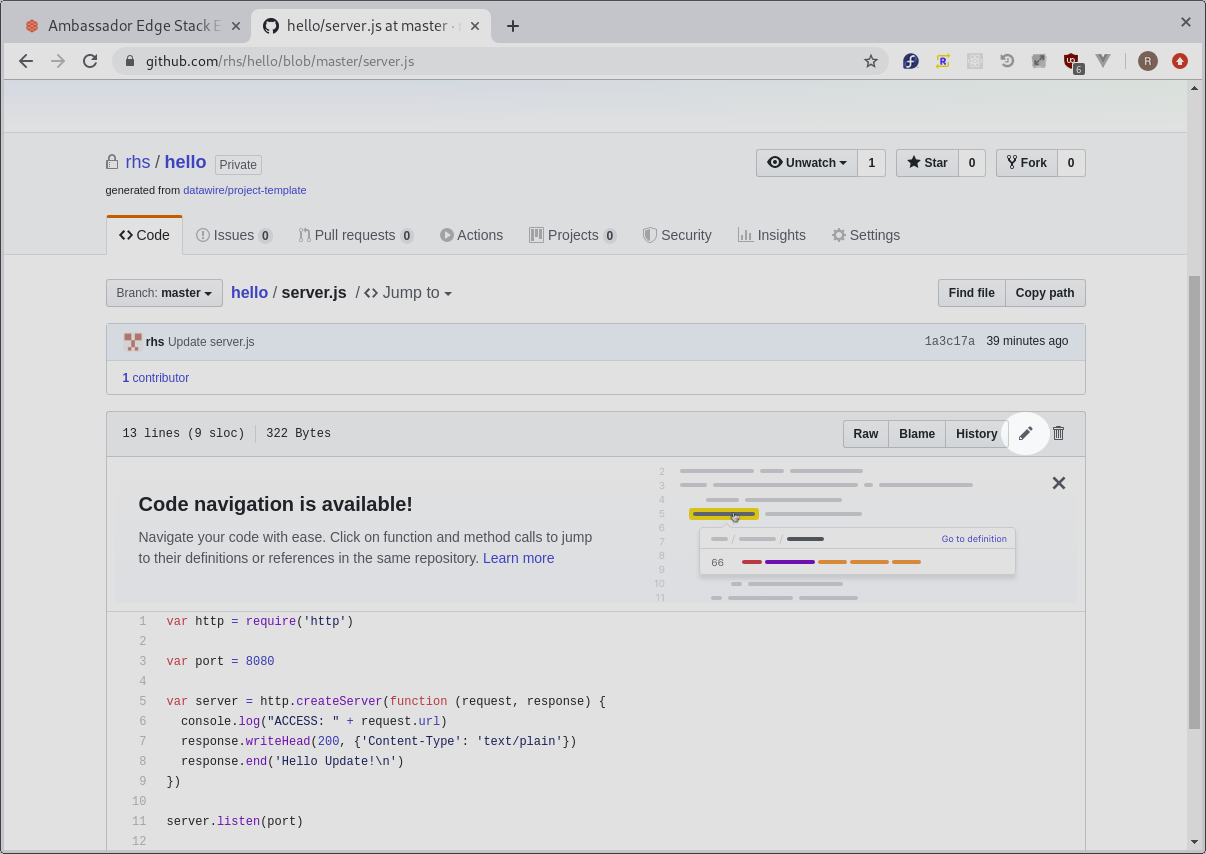The image size is (1206, 854).
Task: Click the trash delete file icon
Action: 1059,433
